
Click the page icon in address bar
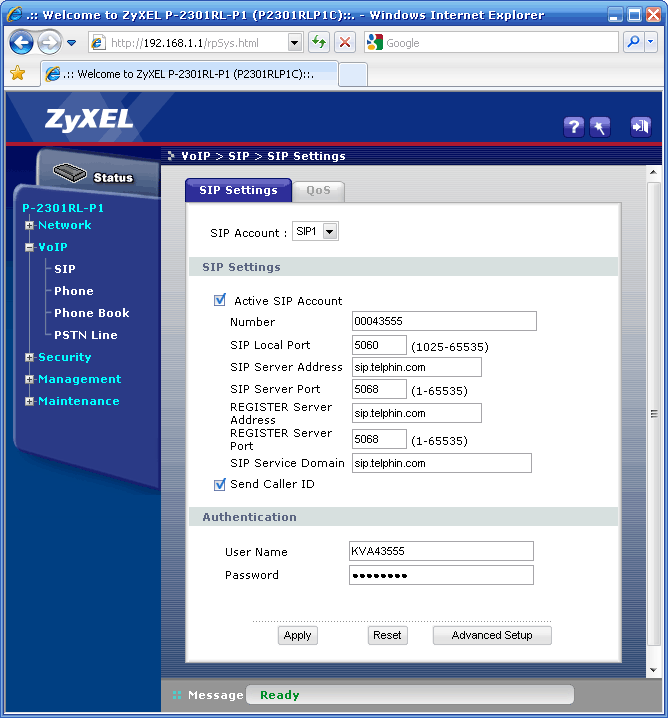click(98, 43)
